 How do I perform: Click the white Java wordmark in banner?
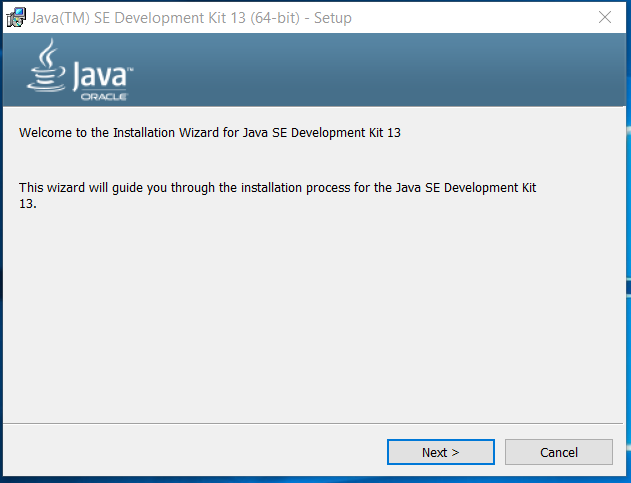pos(100,76)
